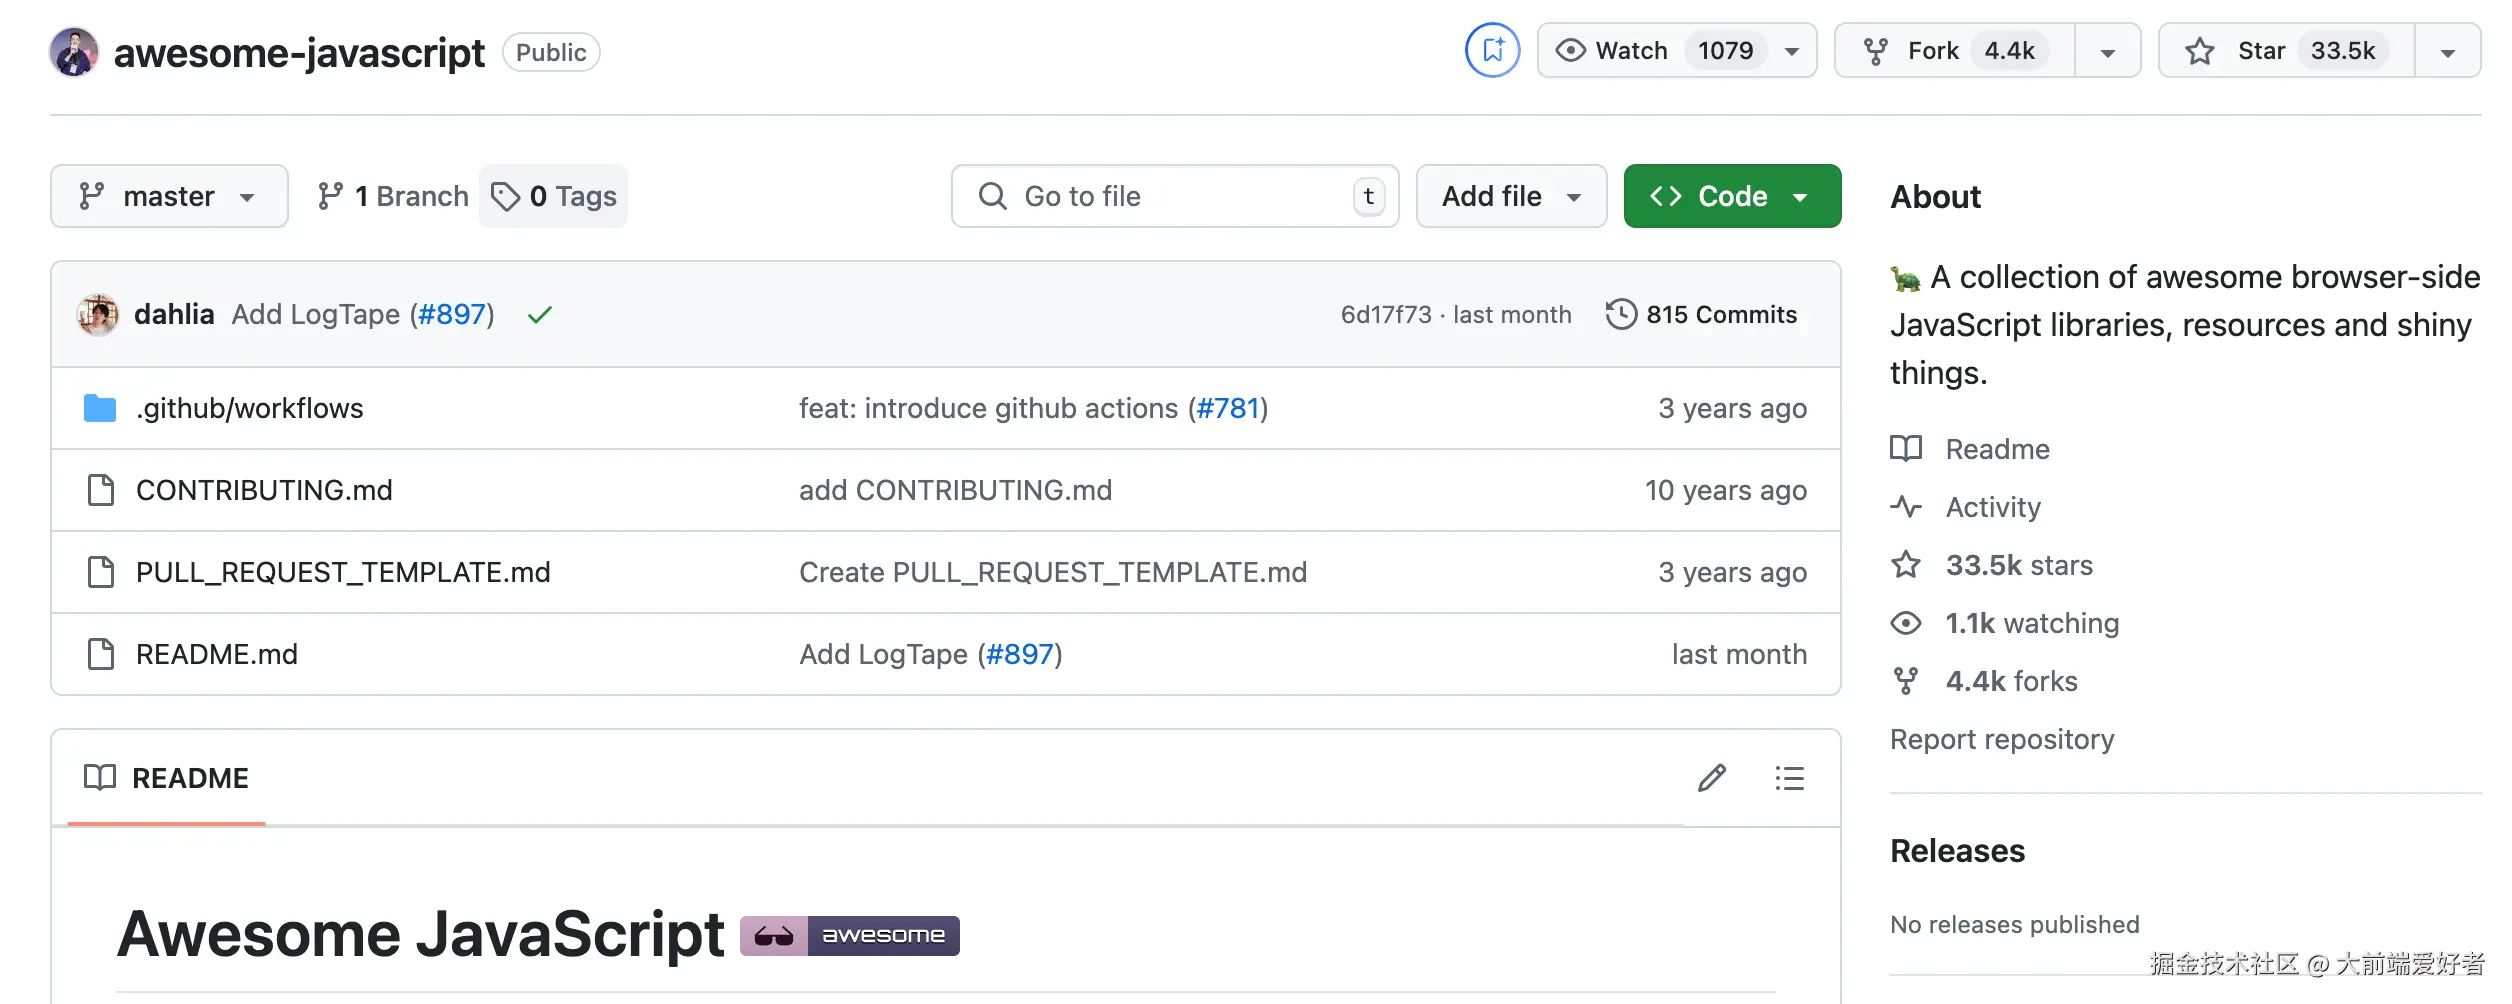
Task: Open the Add file dropdown
Action: tap(1511, 196)
